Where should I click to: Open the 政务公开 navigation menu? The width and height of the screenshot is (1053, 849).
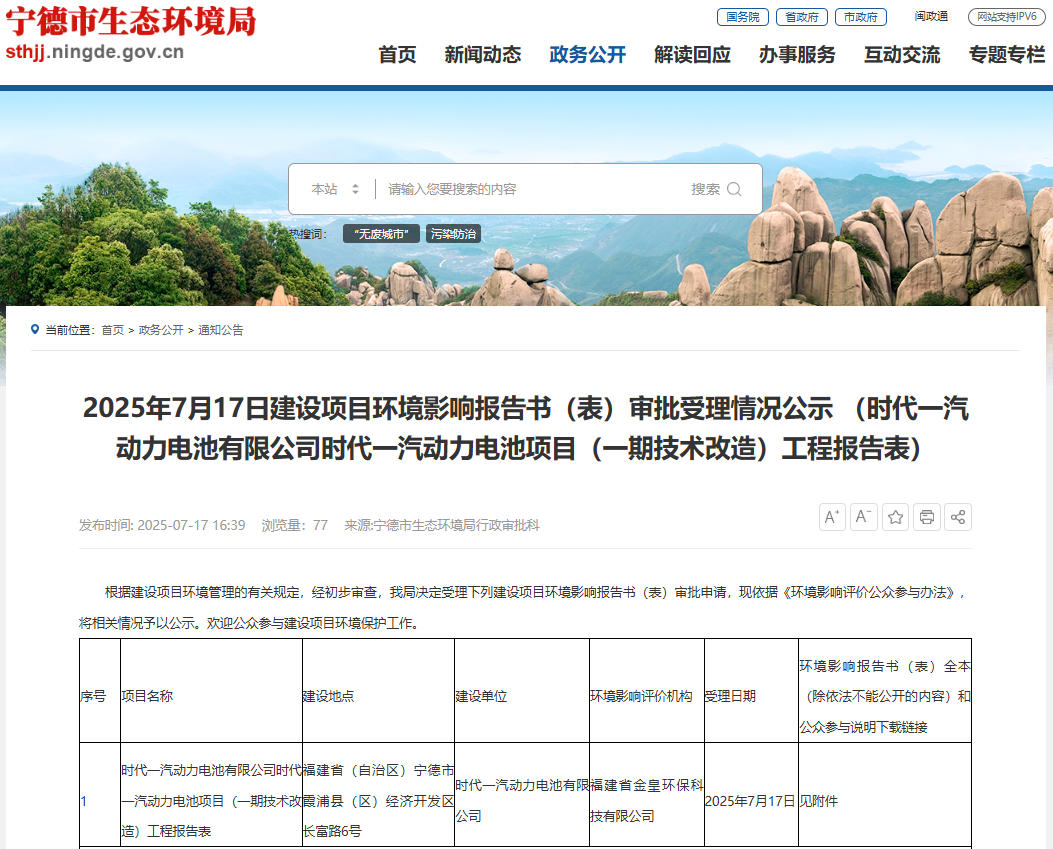pyautogui.click(x=585, y=56)
